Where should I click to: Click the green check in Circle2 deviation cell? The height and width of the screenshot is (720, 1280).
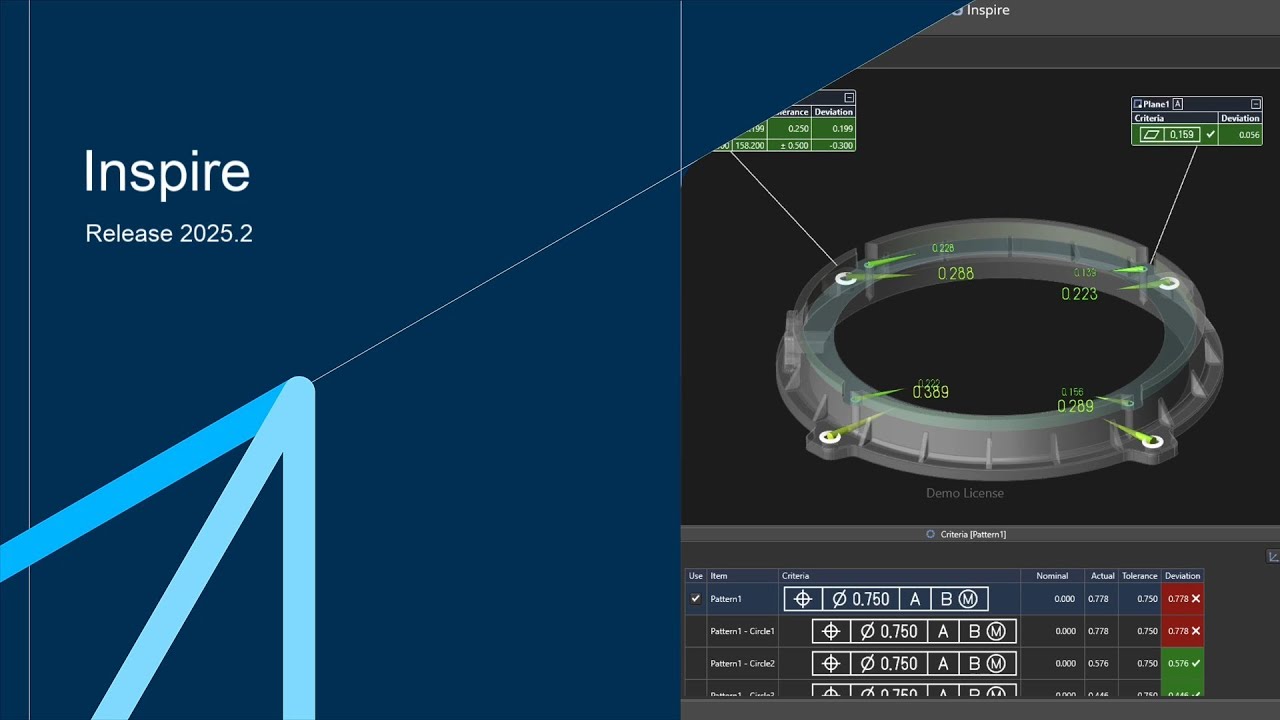[x=1196, y=663]
